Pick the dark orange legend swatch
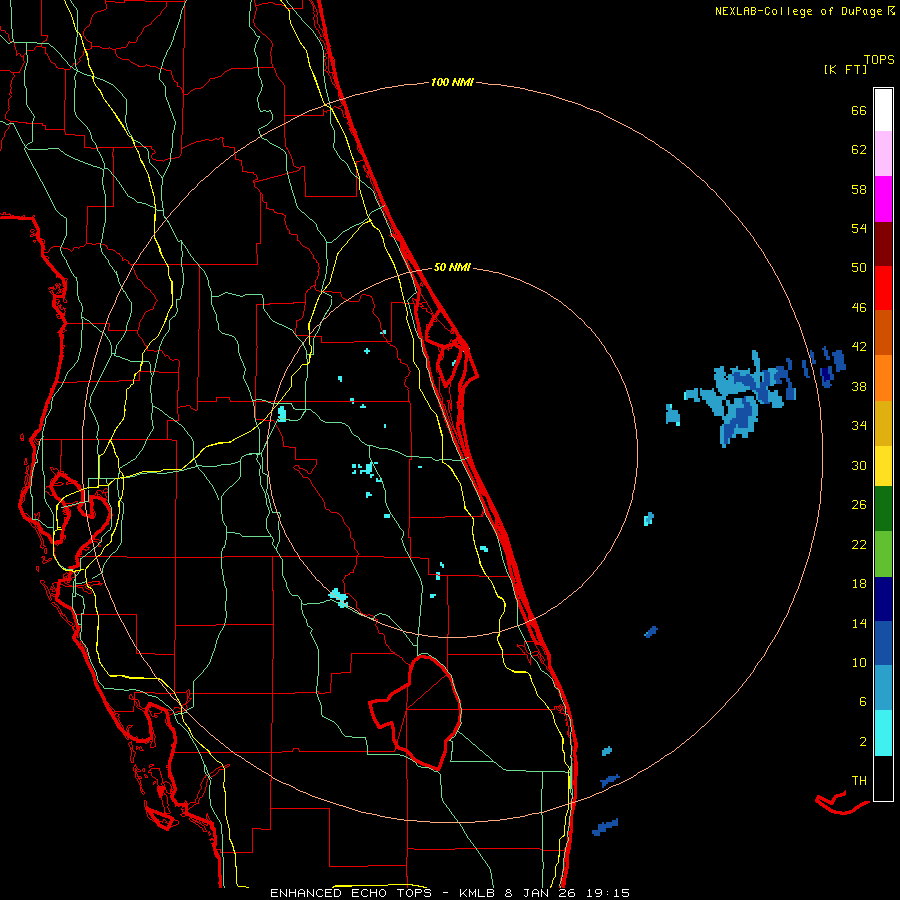The width and height of the screenshot is (900, 900). pyautogui.click(x=883, y=332)
